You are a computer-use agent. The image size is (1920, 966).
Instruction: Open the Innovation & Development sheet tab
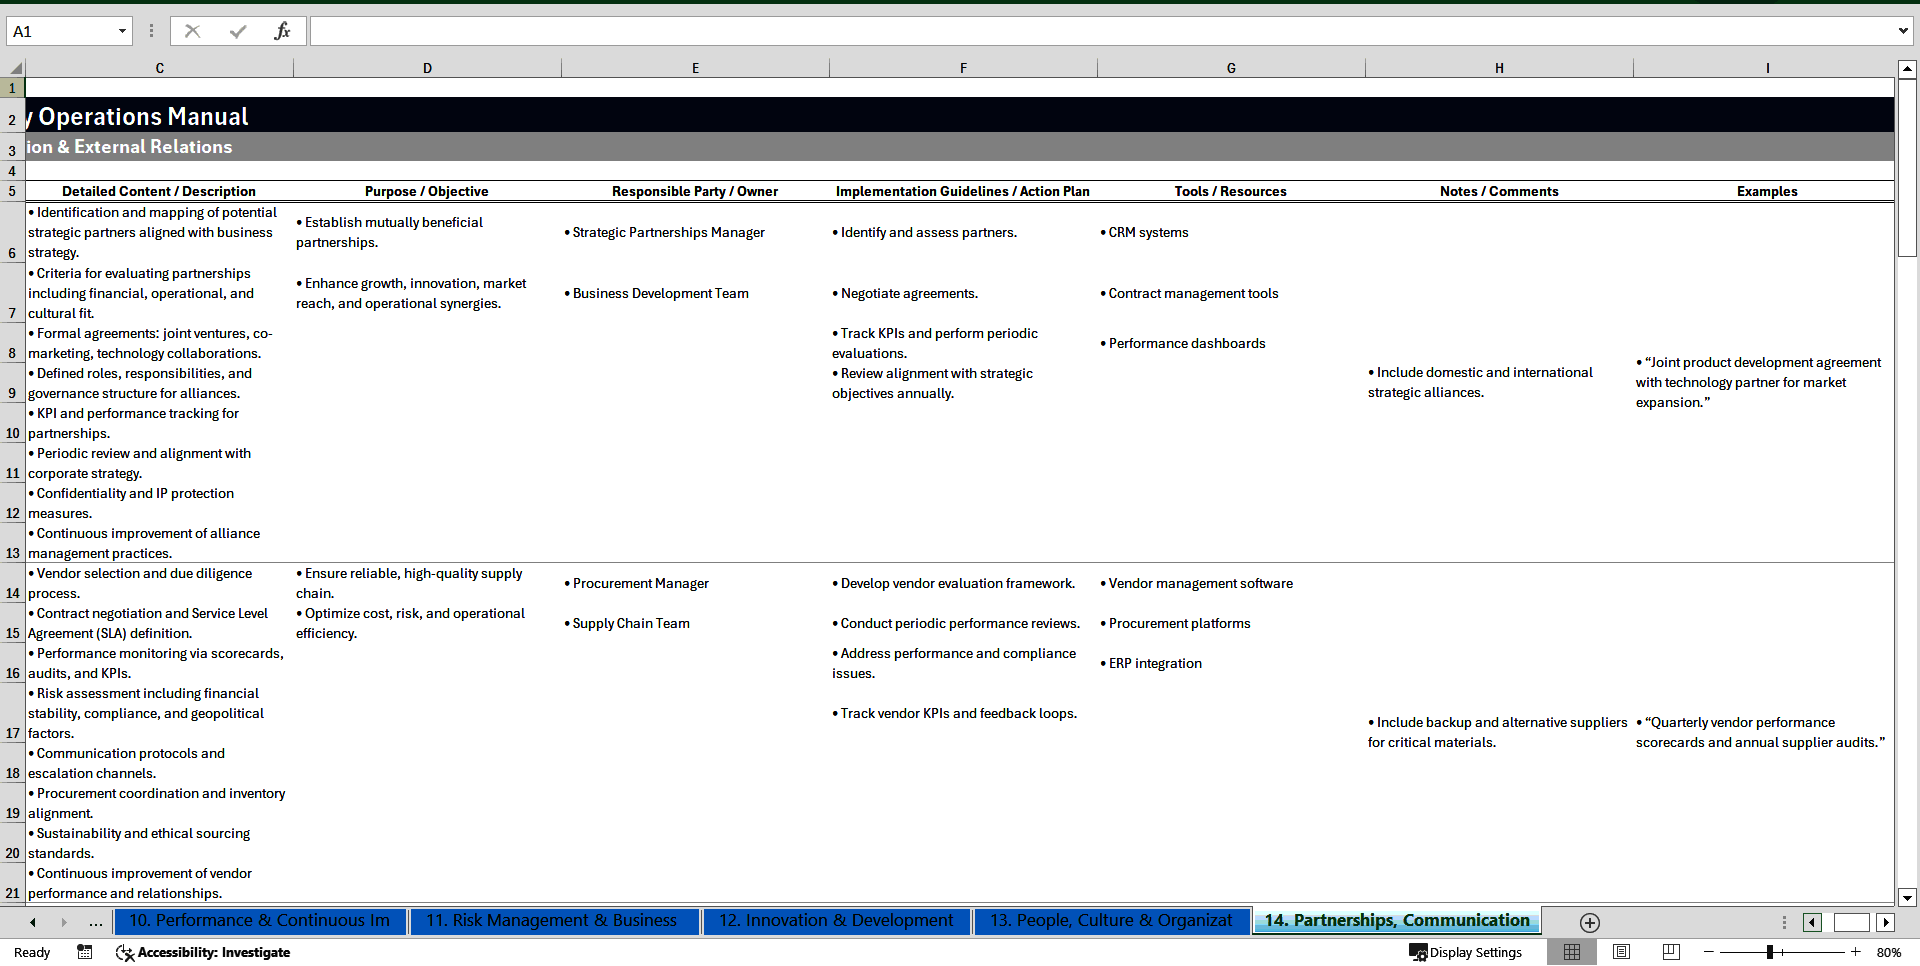[x=836, y=921]
